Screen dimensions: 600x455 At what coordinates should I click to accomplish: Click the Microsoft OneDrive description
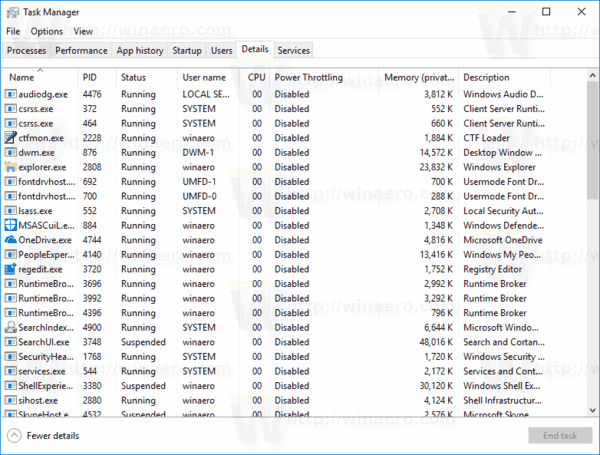click(x=503, y=240)
